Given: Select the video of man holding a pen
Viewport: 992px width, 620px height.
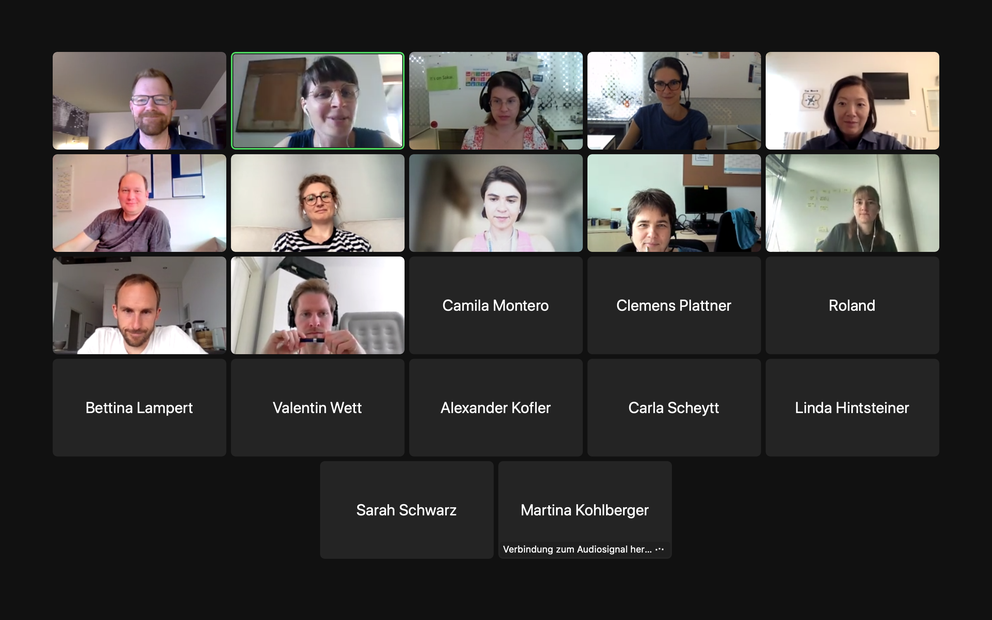Looking at the screenshot, I should [318, 305].
